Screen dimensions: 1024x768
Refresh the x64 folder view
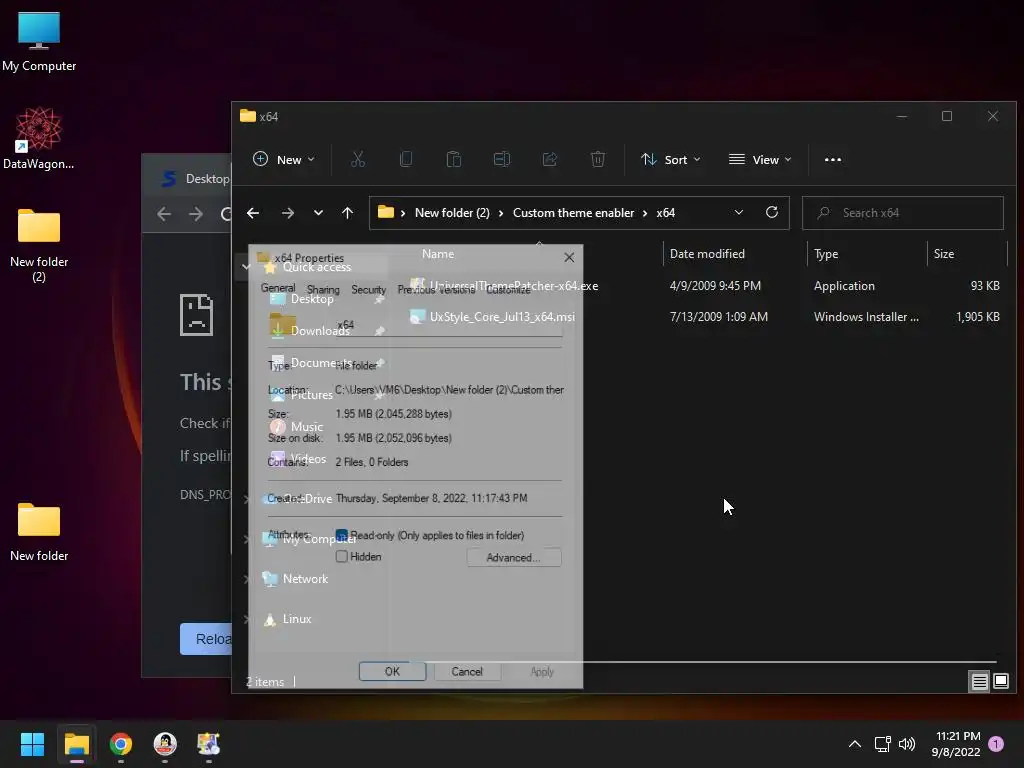(772, 212)
